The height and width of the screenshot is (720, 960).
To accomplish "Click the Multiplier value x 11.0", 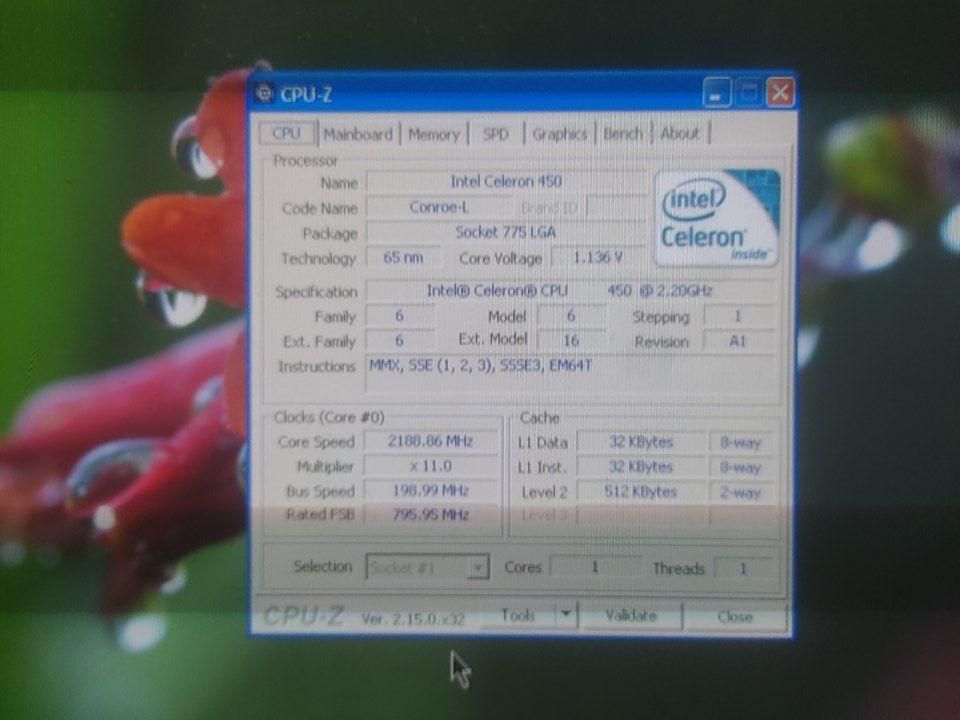I will (430, 466).
